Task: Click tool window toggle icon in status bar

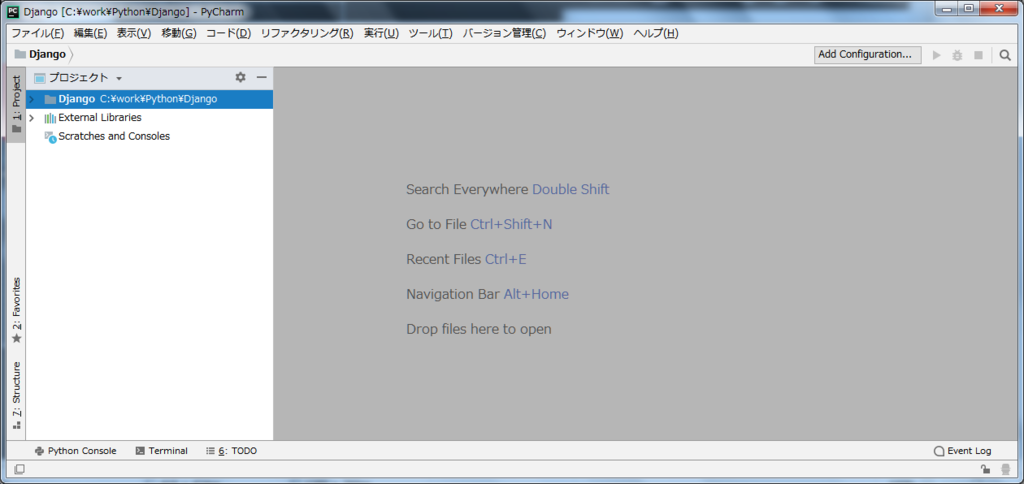Action: point(19,469)
